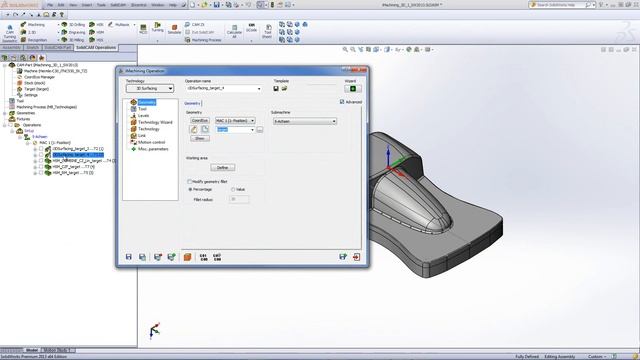Open the GCode ribbon icon
Screen dimensions: 640x360
[x=251, y=28]
